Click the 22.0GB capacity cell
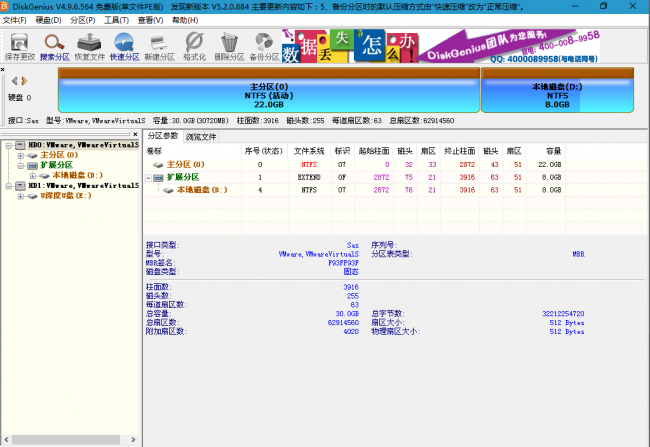The height and width of the screenshot is (447, 650). tap(550, 165)
